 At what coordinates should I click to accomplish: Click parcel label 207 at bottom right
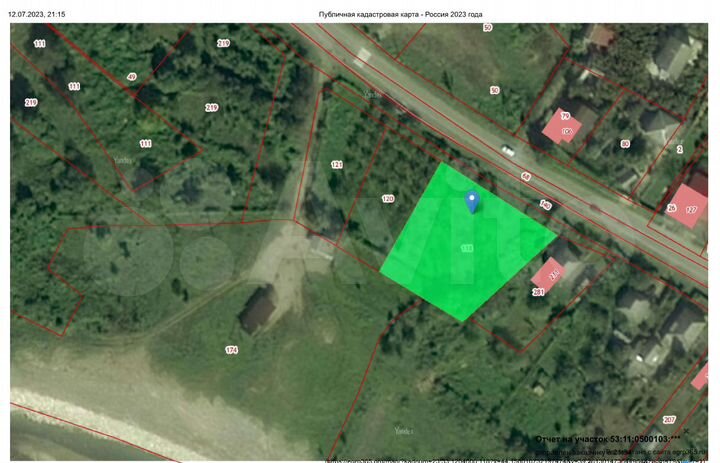click(x=669, y=419)
